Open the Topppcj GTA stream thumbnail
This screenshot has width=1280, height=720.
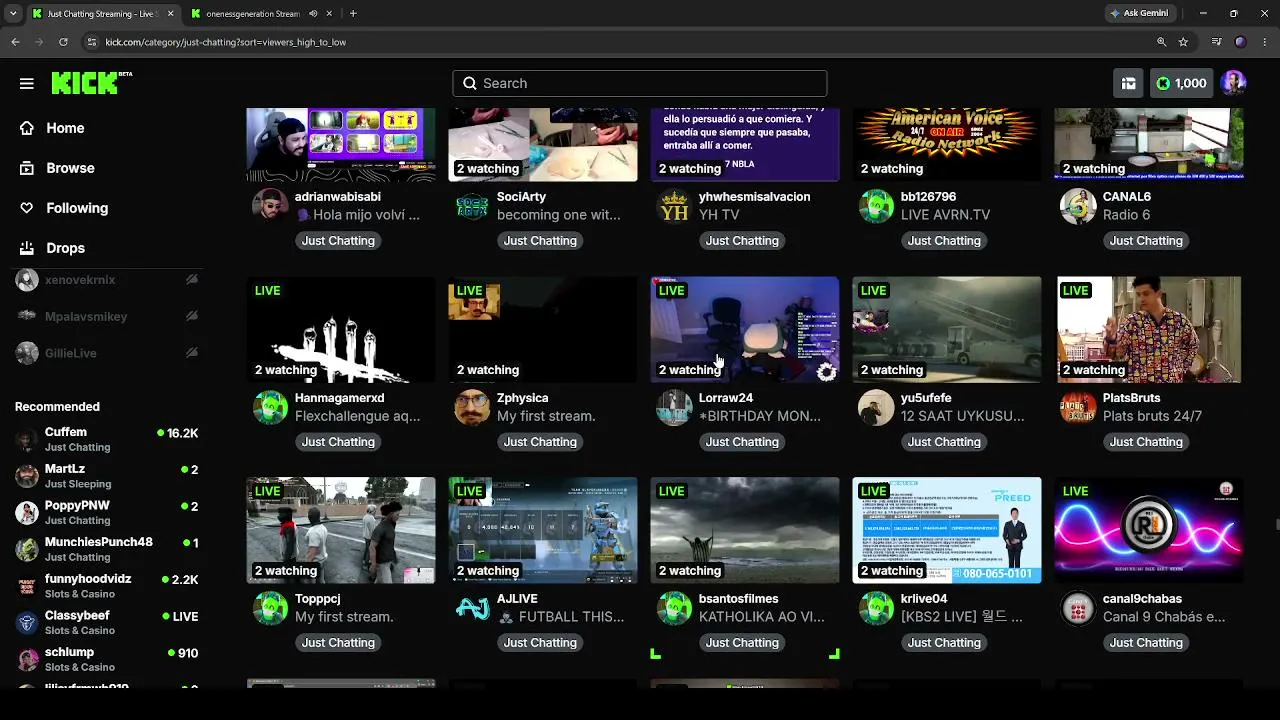(341, 530)
